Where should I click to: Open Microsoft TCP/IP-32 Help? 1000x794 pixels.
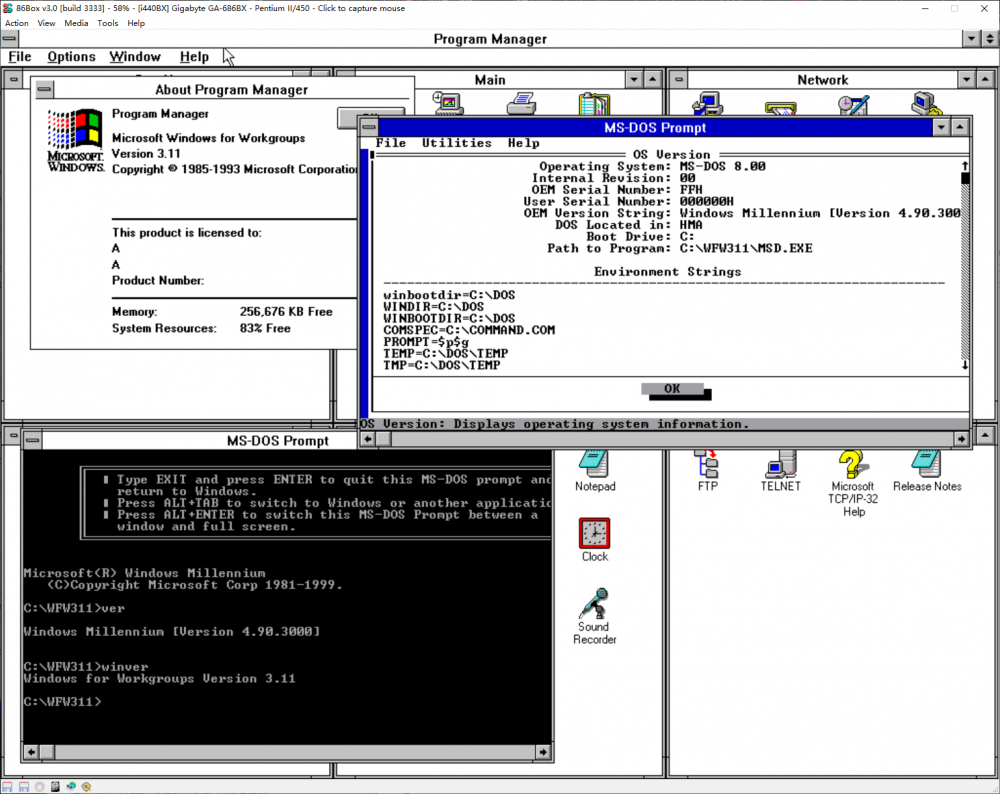click(x=852, y=463)
